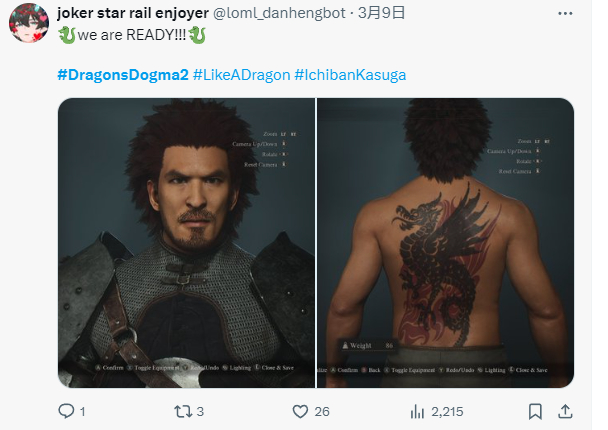Open the #DragonsDogma2 hashtag
Image resolution: width=608 pixels, height=430 pixels.
coord(122,75)
